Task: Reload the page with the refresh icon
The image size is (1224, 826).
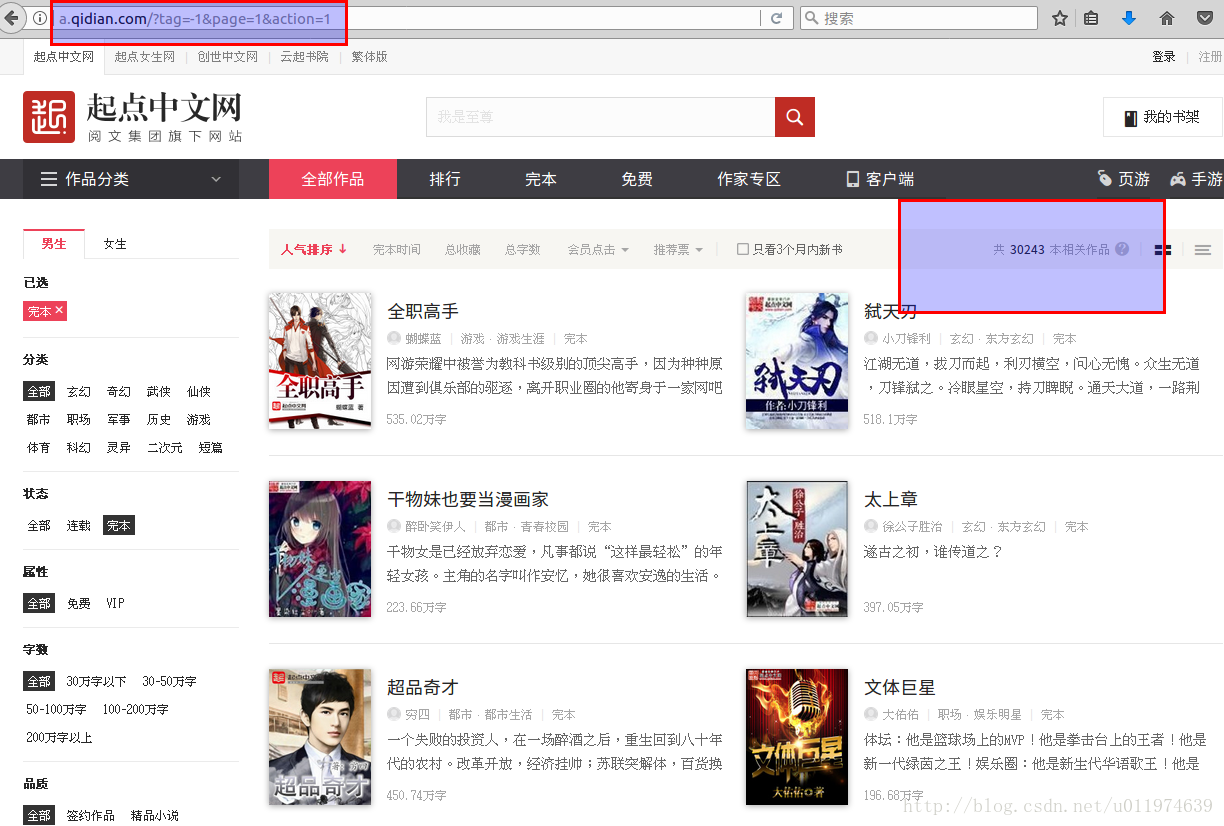Action: click(x=776, y=18)
